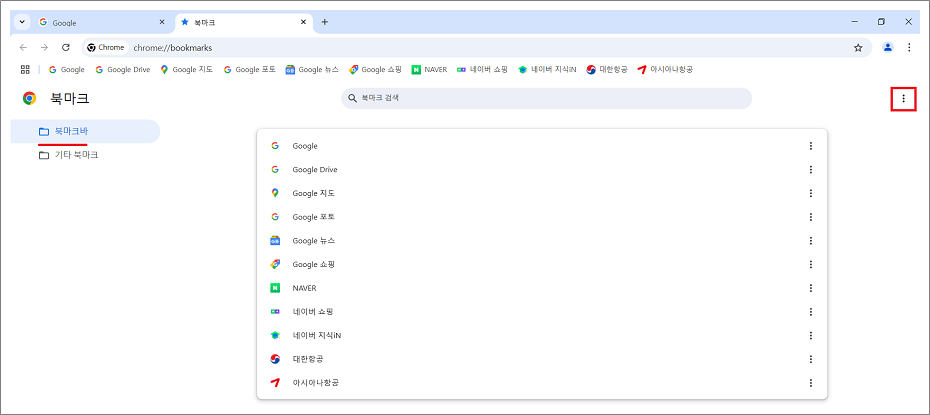Open Google 쇼핑 from the bookmarks bar
The height and width of the screenshot is (415, 930).
click(375, 69)
